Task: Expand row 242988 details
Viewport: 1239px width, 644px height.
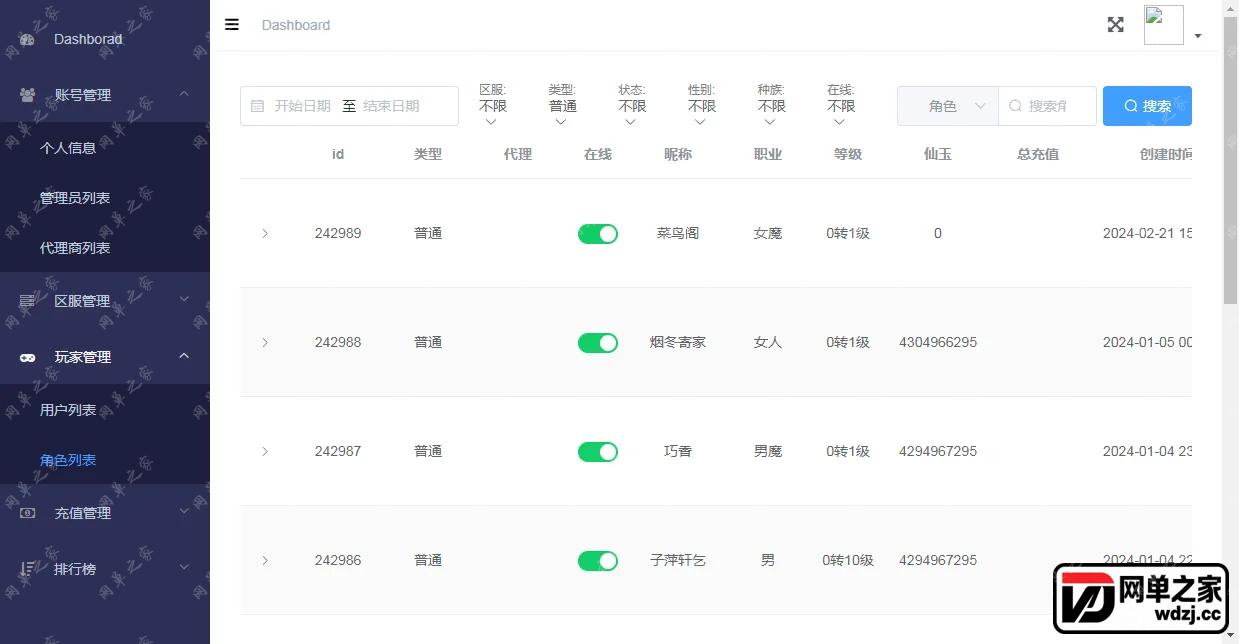Action: click(265, 342)
